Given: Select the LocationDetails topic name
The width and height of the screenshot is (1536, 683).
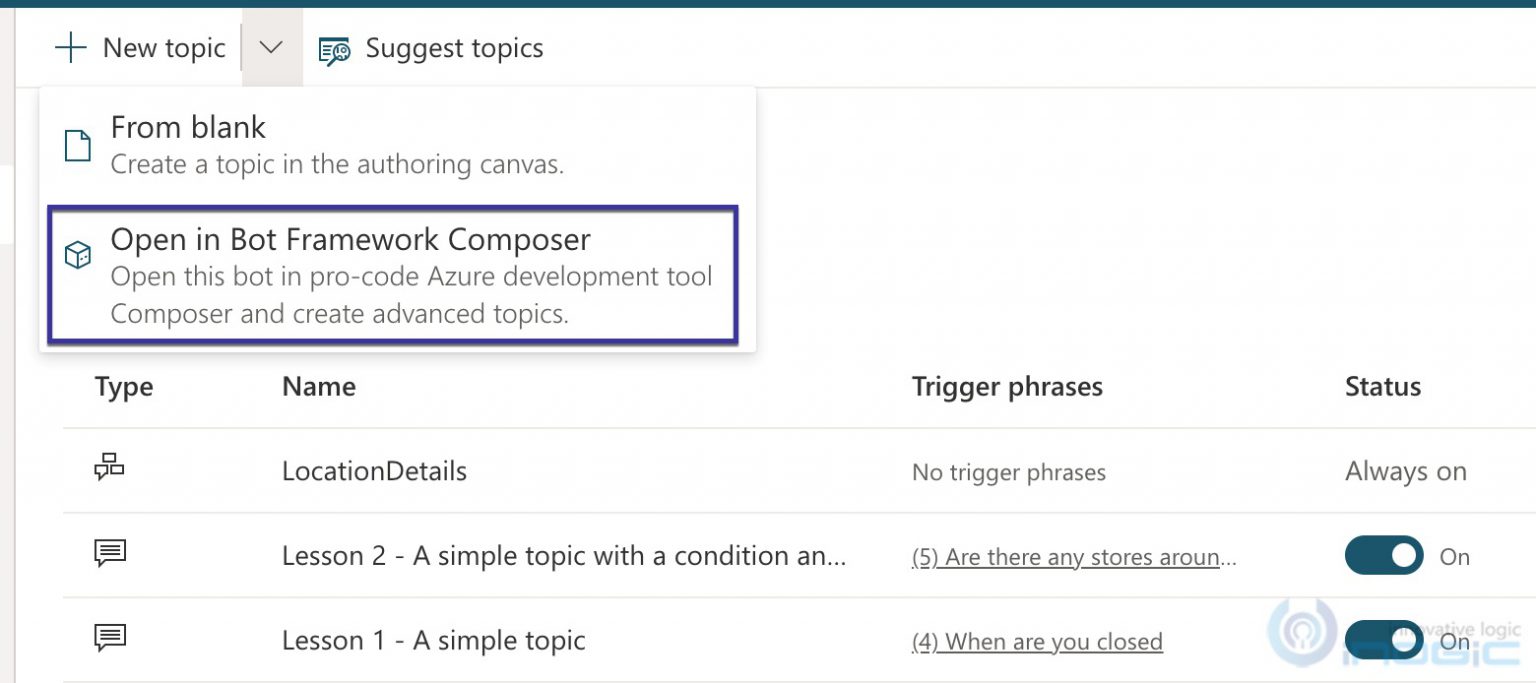Looking at the screenshot, I should 373,471.
